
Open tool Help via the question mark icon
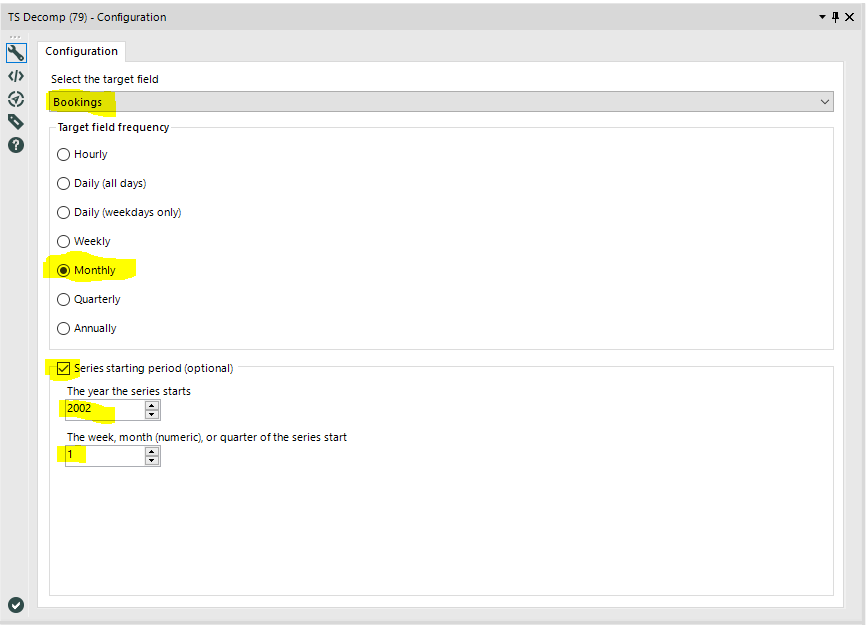(15, 144)
